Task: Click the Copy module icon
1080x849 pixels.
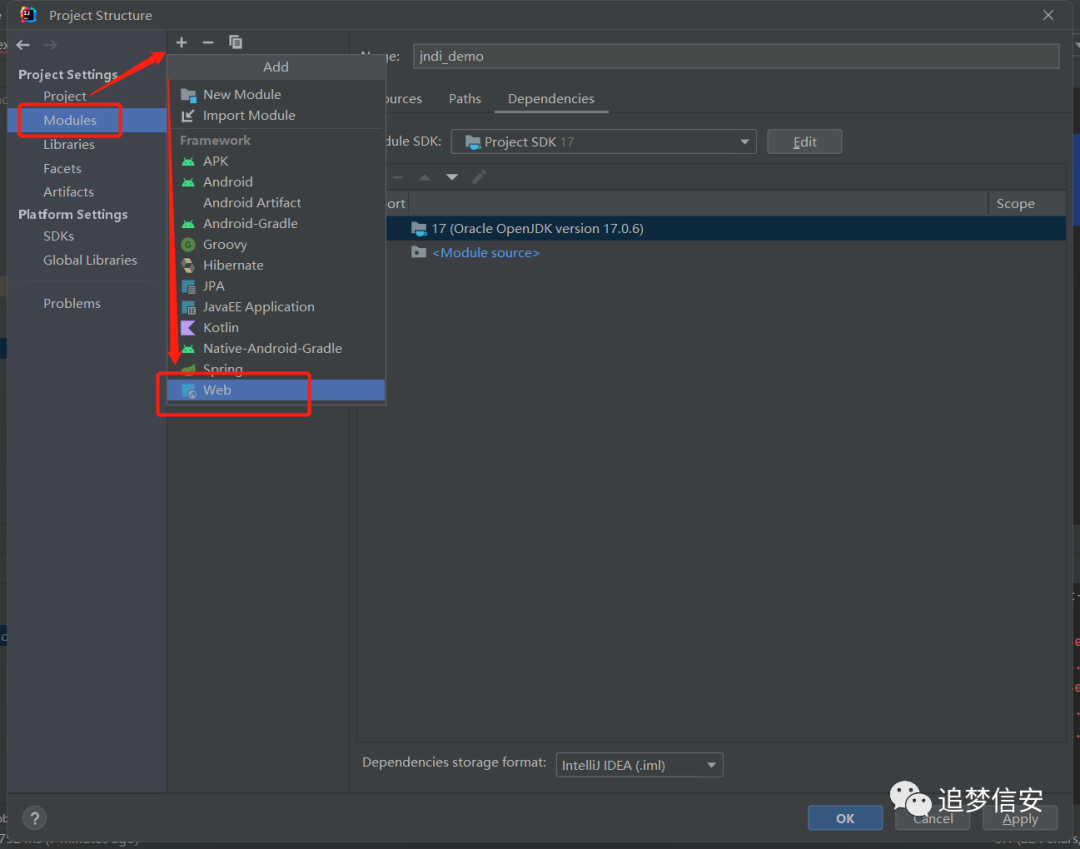Action: [x=236, y=43]
